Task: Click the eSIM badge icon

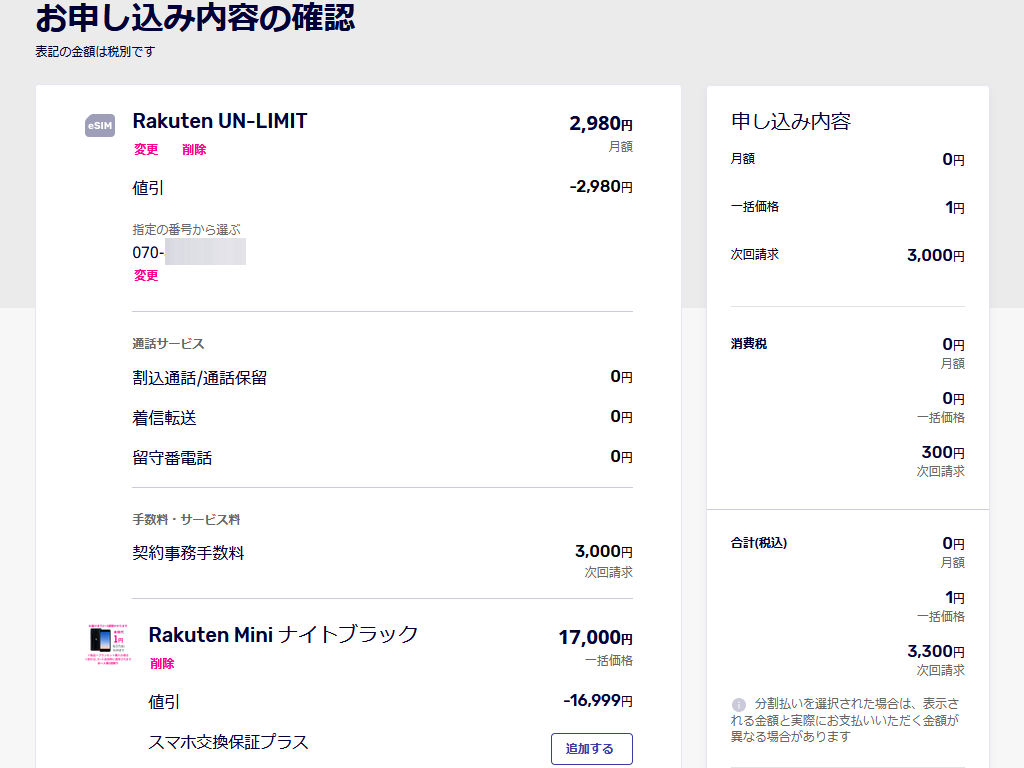Action: pos(100,125)
